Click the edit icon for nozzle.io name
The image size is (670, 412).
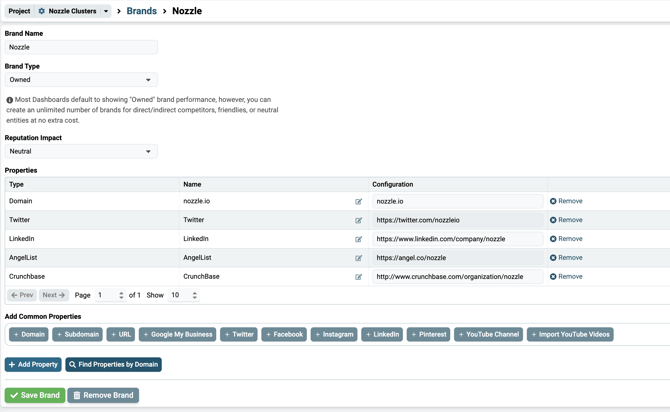coord(358,201)
